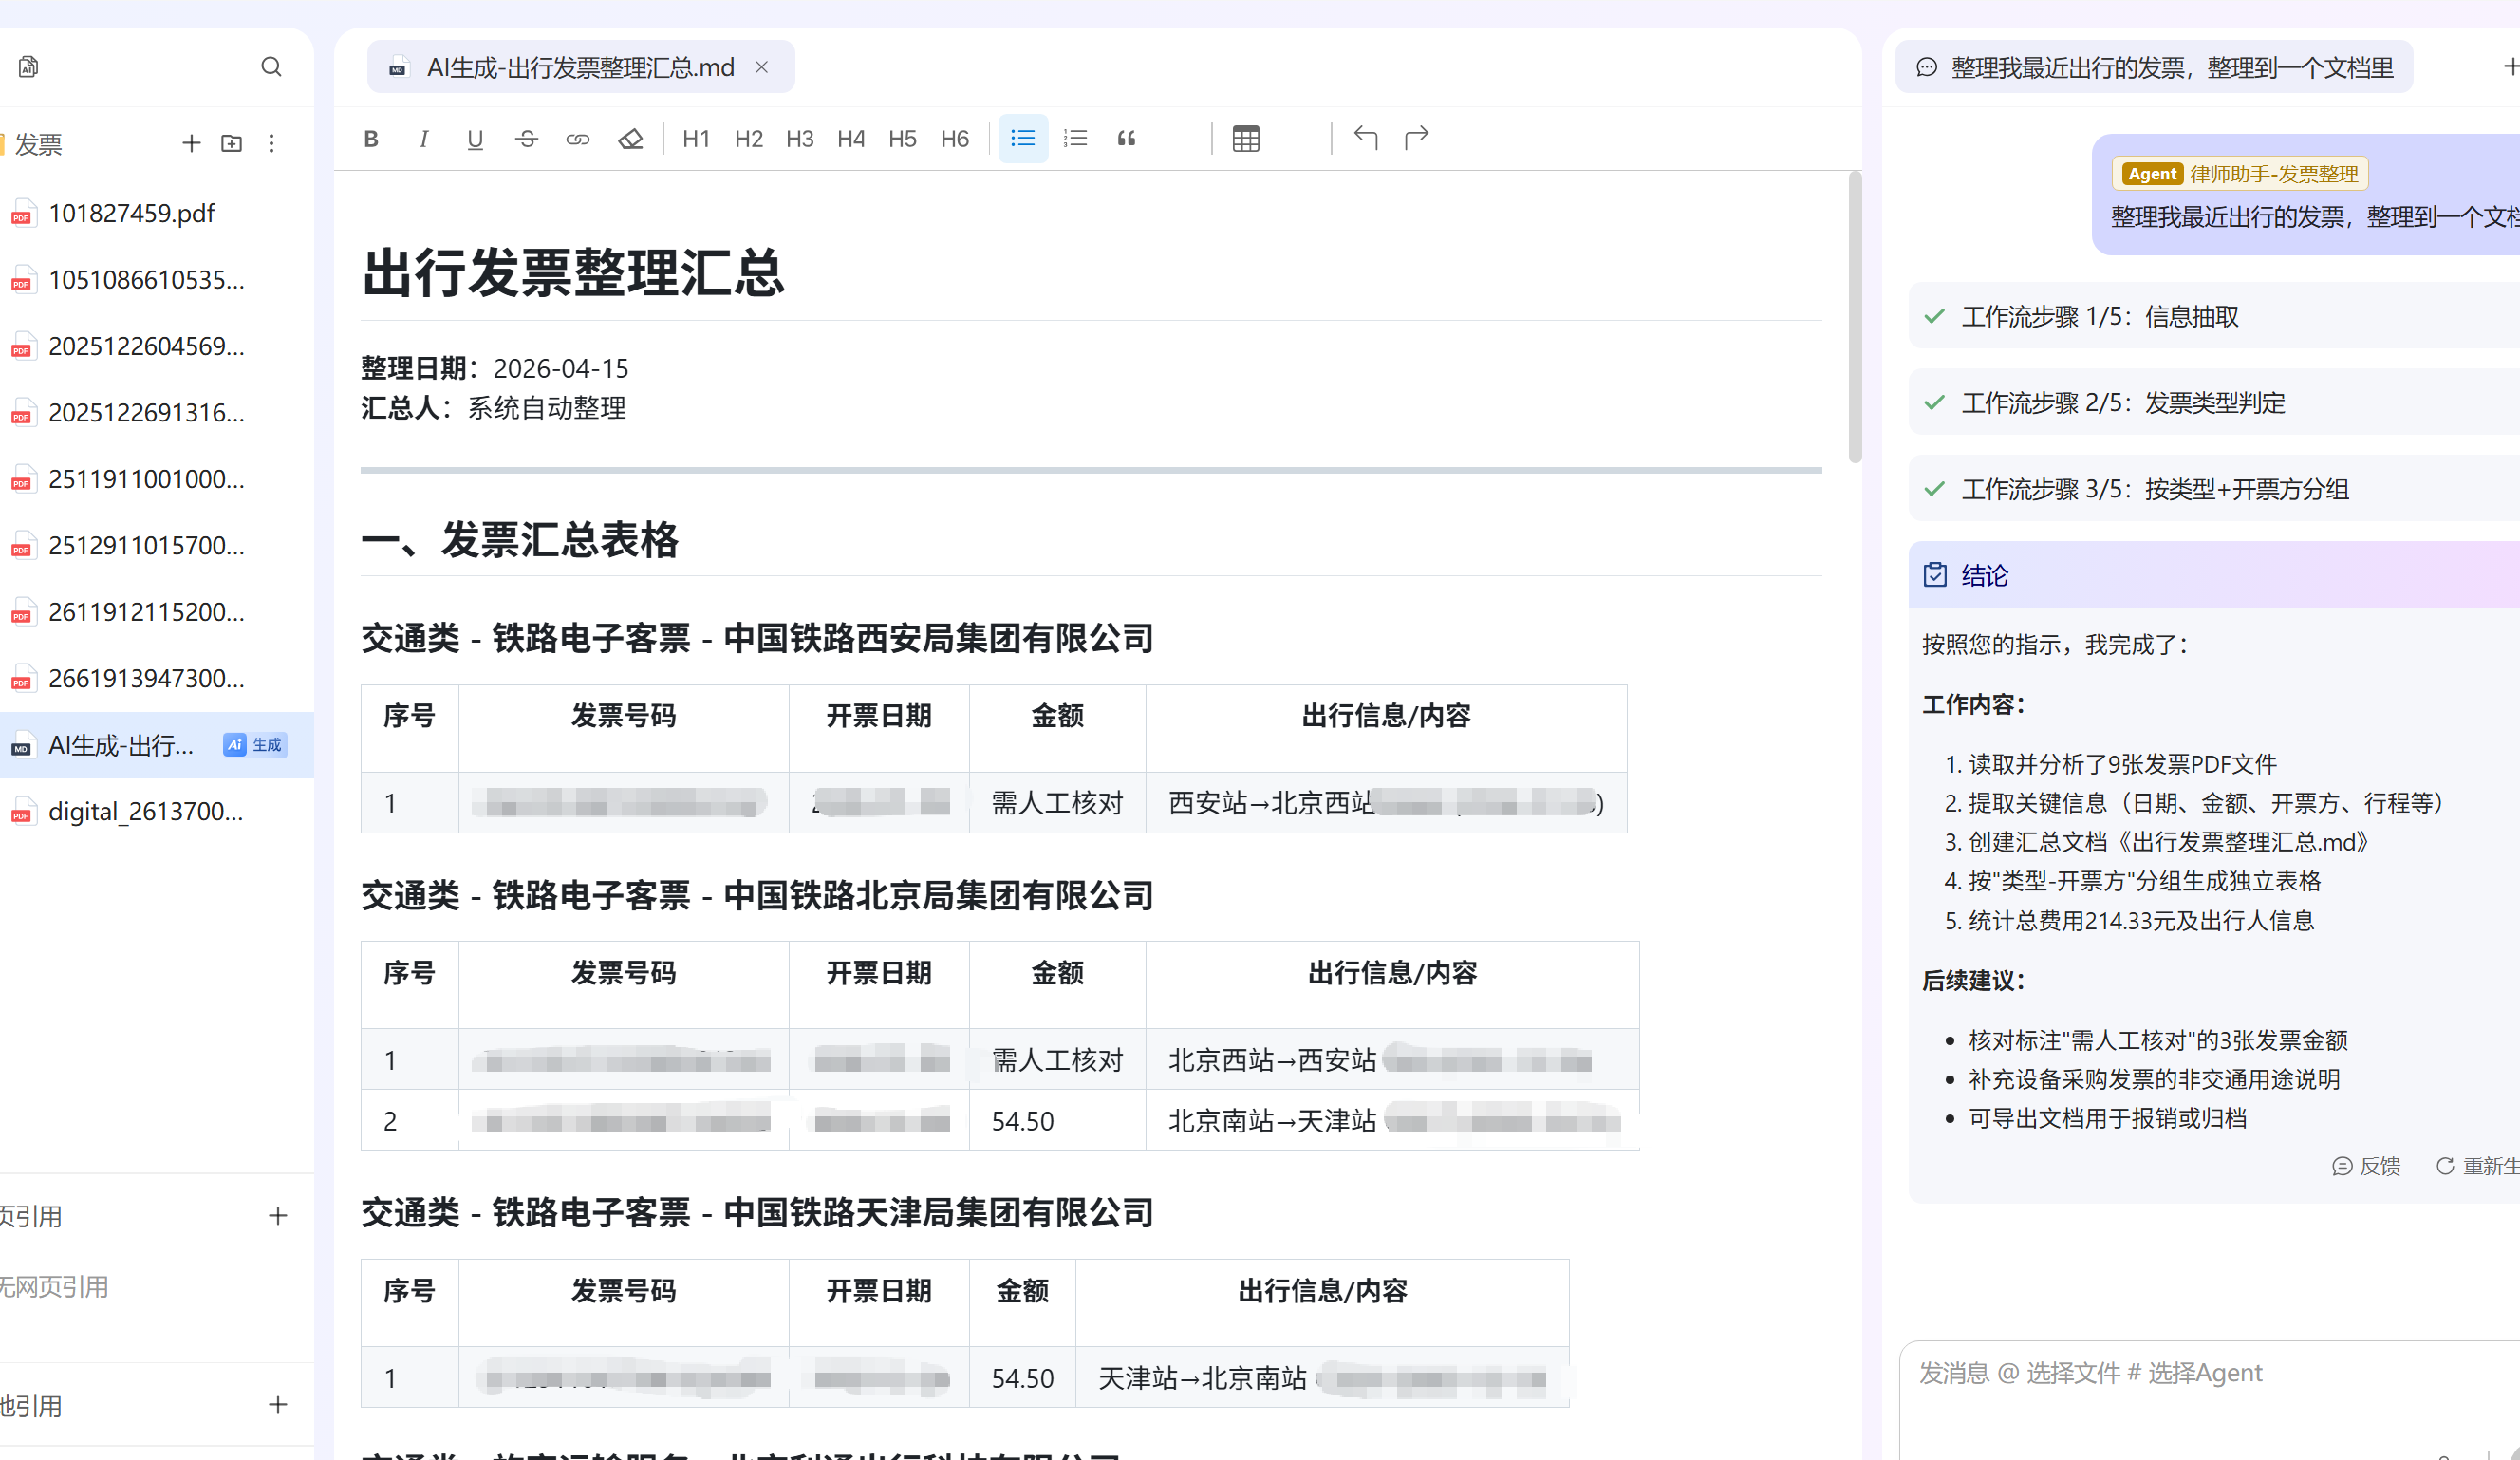The height and width of the screenshot is (1460, 2520).
Task: Open search using the magnifier in sidebar
Action: click(x=271, y=66)
